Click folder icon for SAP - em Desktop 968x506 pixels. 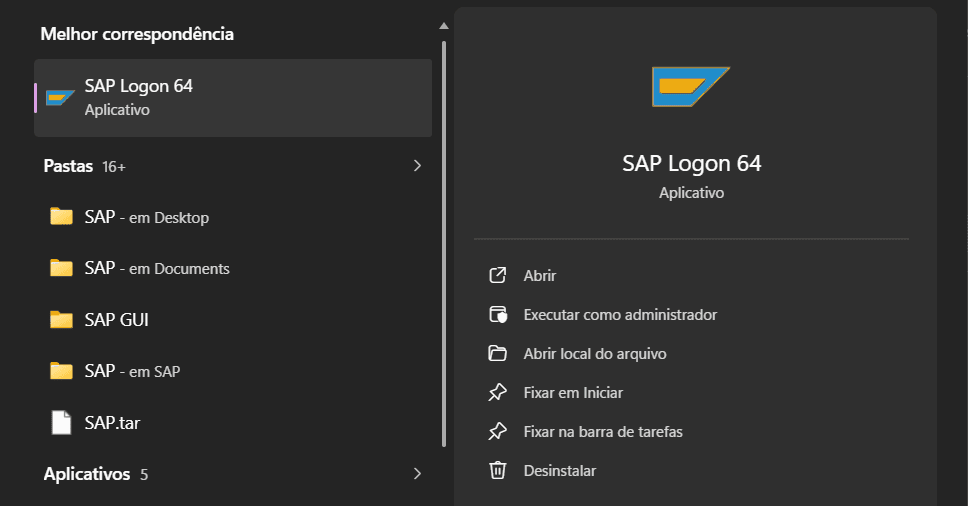coord(61,217)
